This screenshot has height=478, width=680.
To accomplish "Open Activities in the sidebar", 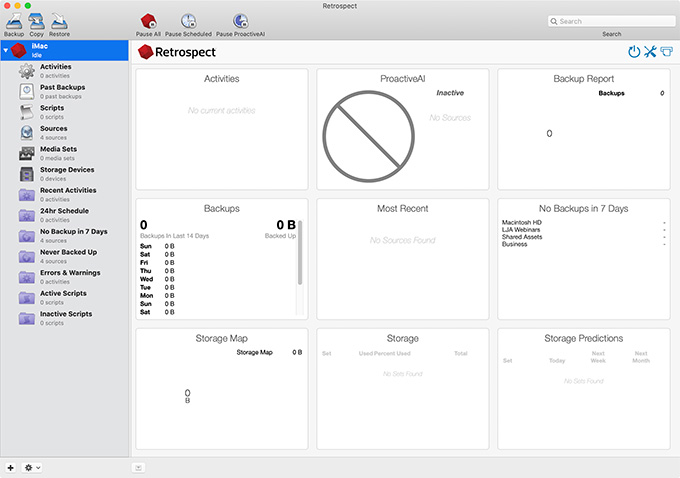I will coord(65,71).
